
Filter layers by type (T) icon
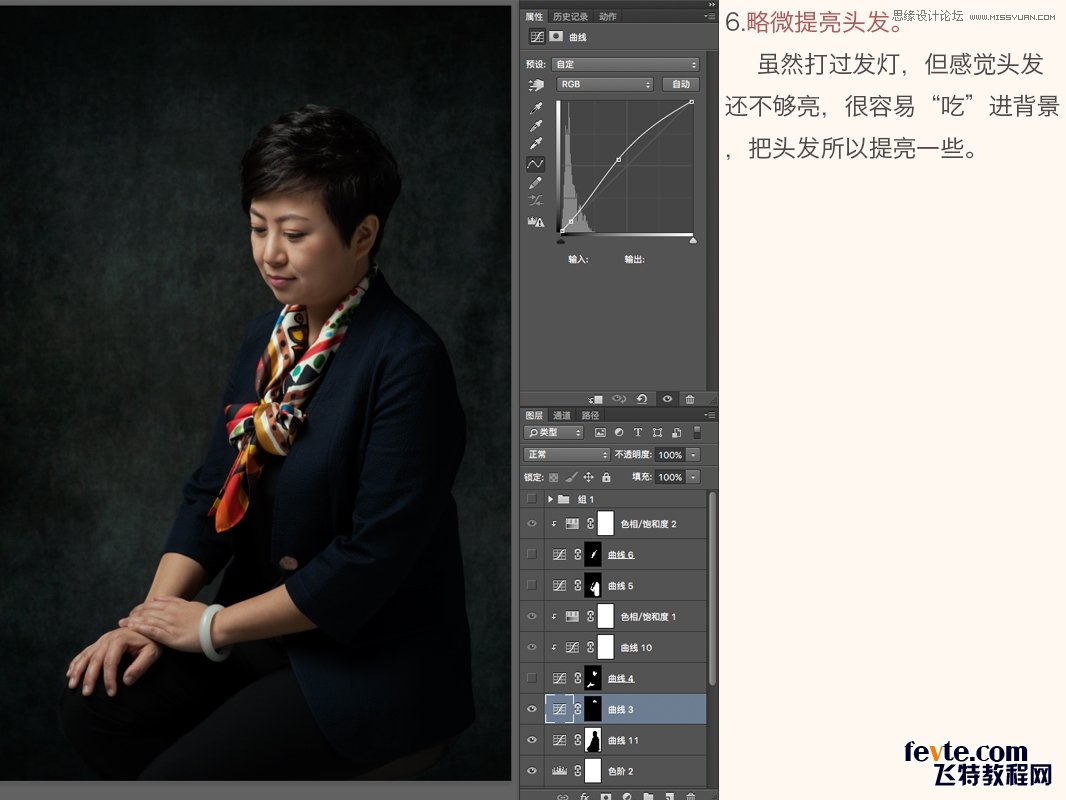638,432
